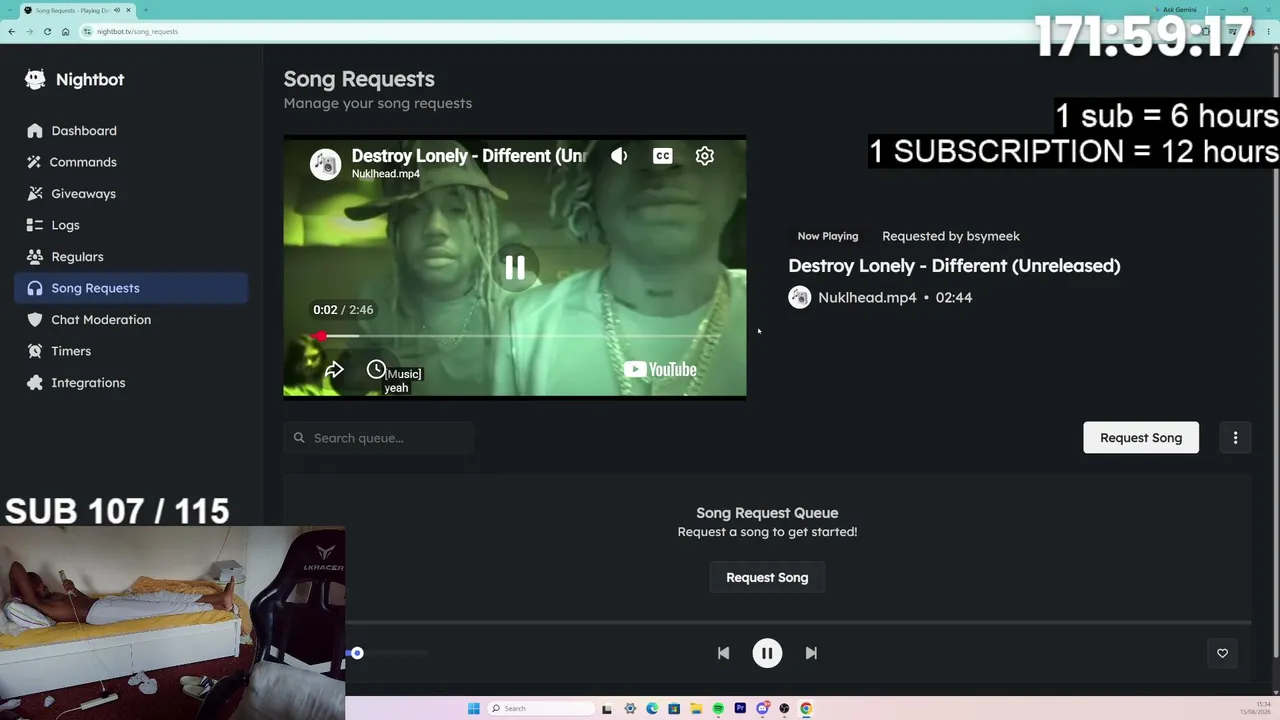Image resolution: width=1280 pixels, height=720 pixels.
Task: Click the browser Home button
Action: (x=65, y=32)
